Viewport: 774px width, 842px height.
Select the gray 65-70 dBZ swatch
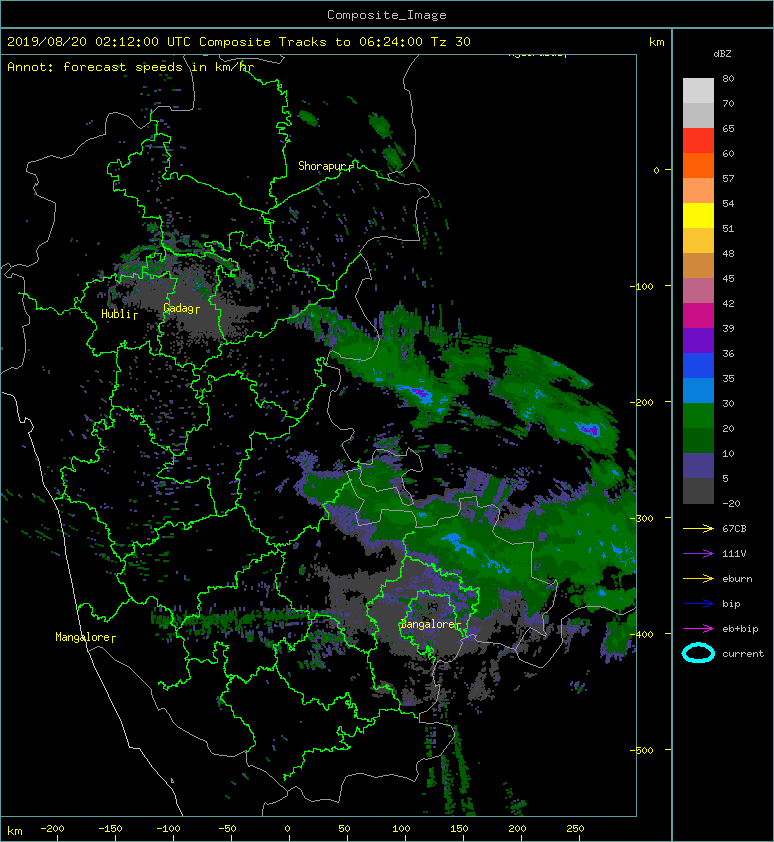click(x=698, y=115)
